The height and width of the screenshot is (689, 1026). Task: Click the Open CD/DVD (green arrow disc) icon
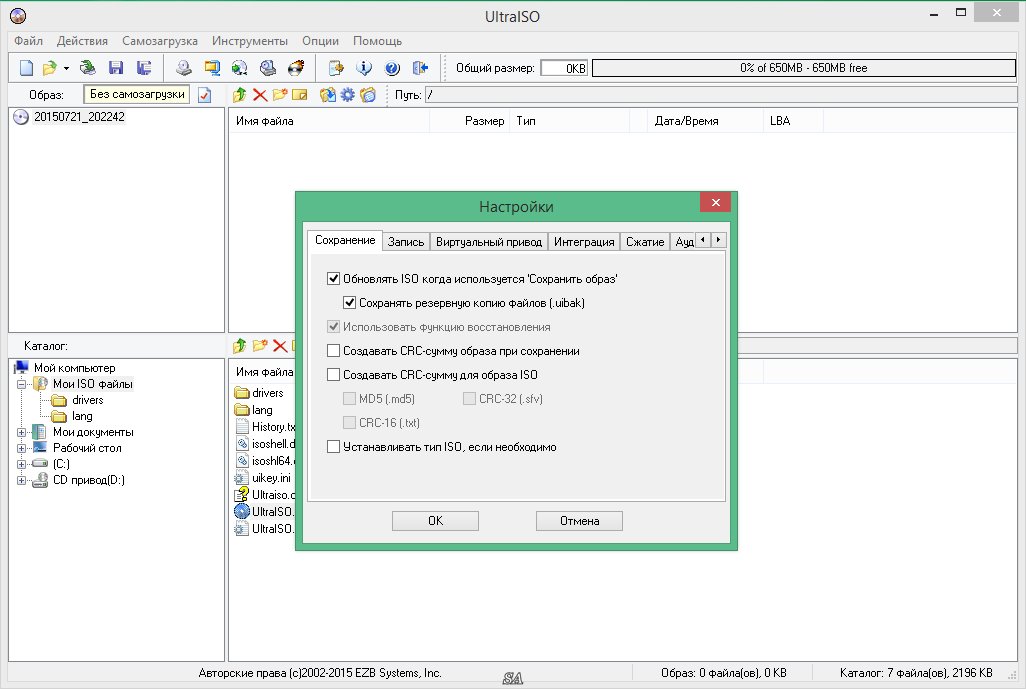pos(88,67)
